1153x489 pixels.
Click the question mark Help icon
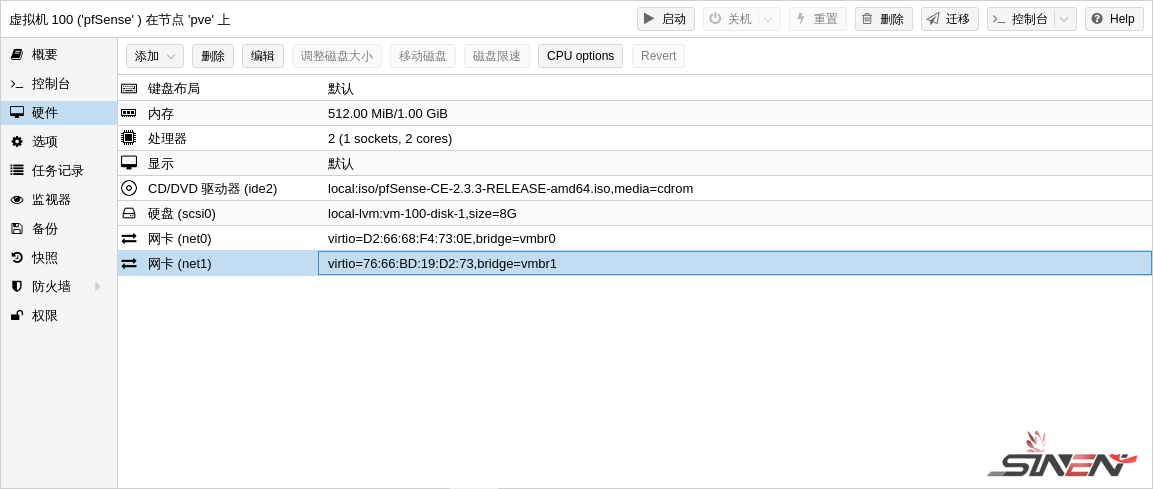1097,18
